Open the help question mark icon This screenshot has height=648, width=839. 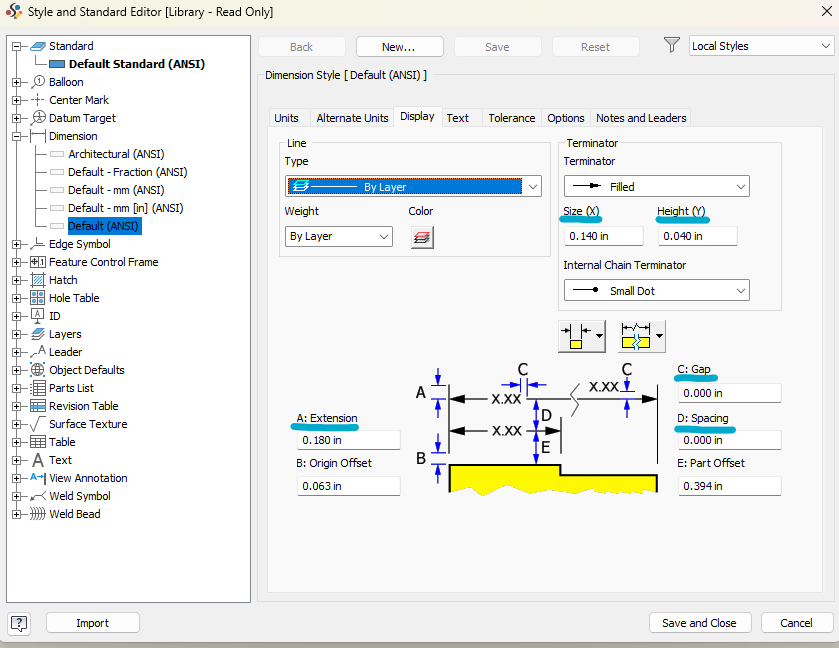click(x=18, y=622)
